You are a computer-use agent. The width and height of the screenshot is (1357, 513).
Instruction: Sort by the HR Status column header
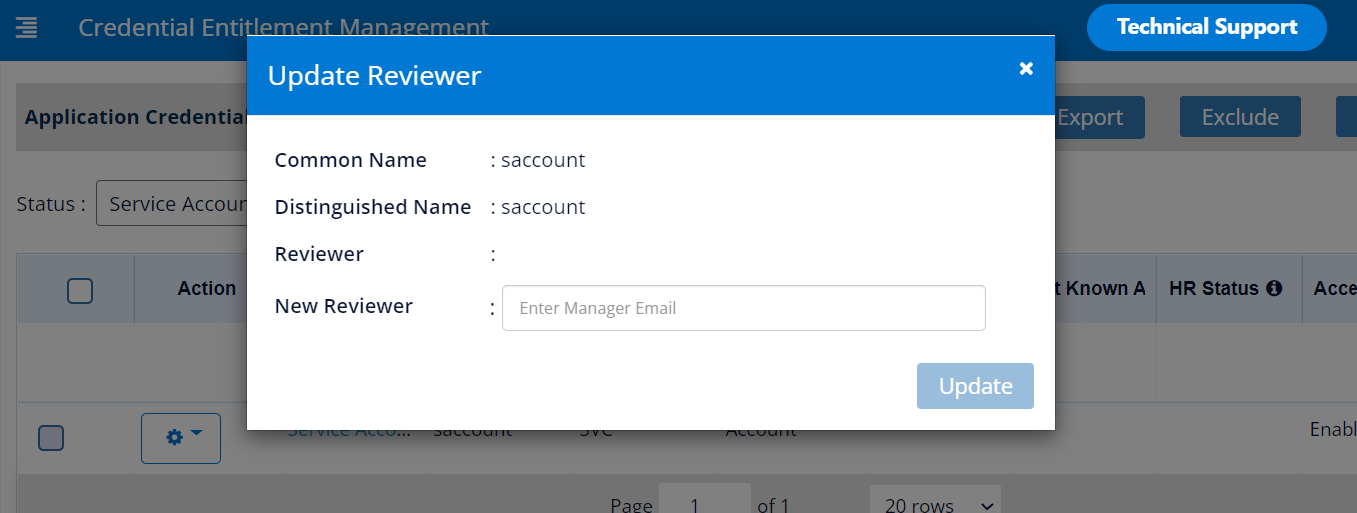[1214, 288]
